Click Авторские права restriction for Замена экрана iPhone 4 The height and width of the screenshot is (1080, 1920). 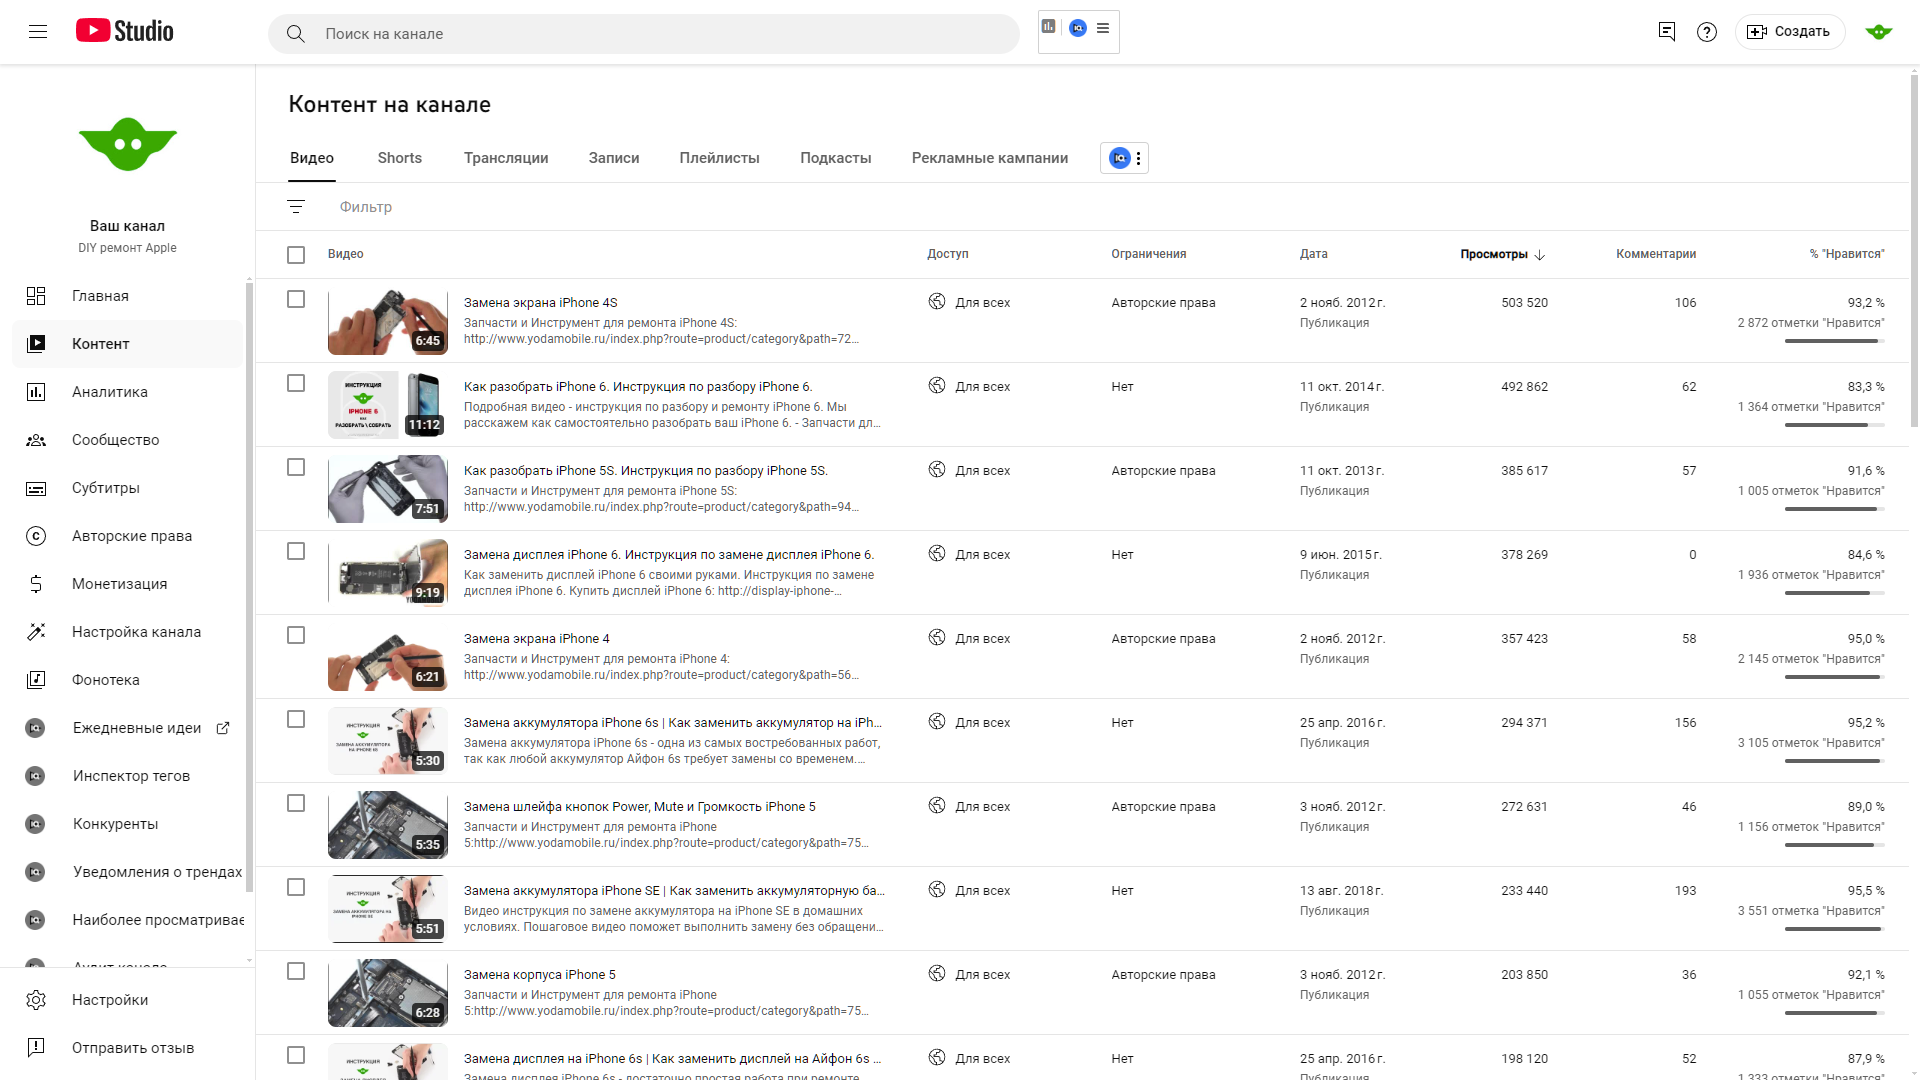coord(1163,639)
